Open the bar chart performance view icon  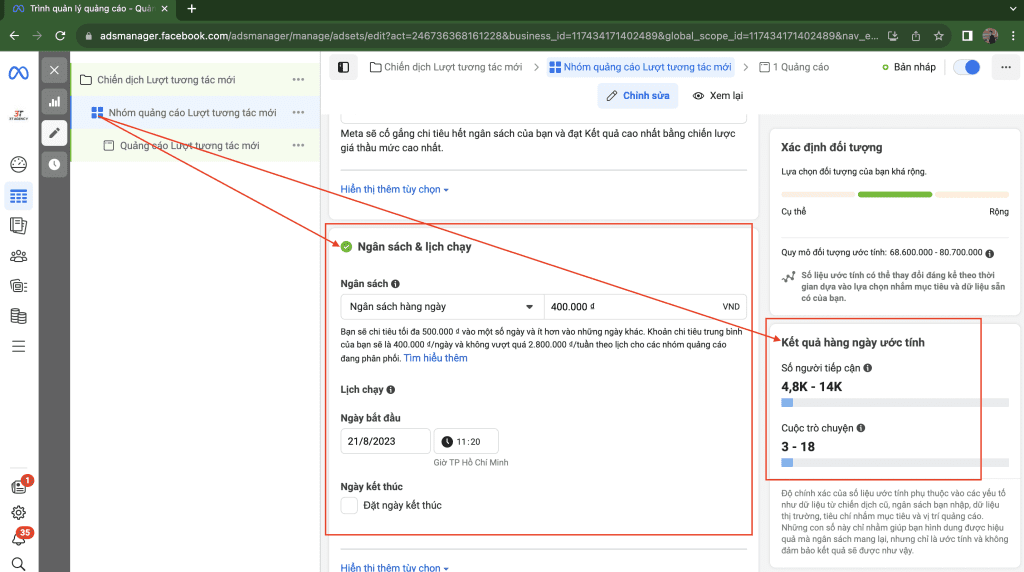pyautogui.click(x=54, y=101)
